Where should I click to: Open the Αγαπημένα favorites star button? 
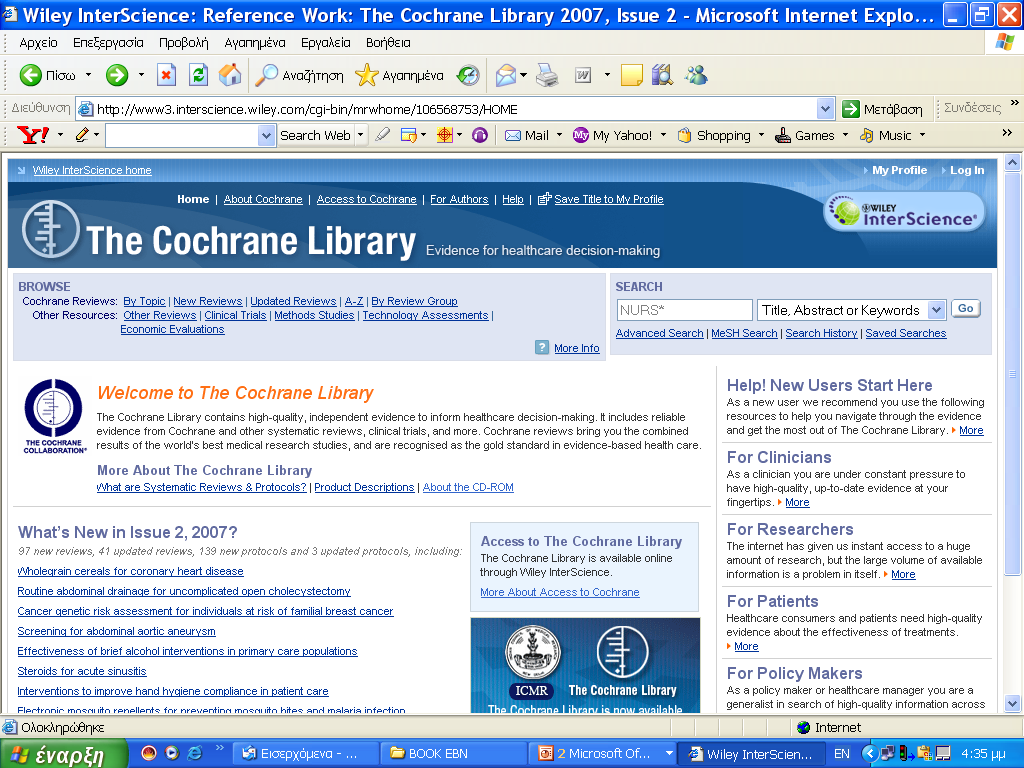pos(399,76)
